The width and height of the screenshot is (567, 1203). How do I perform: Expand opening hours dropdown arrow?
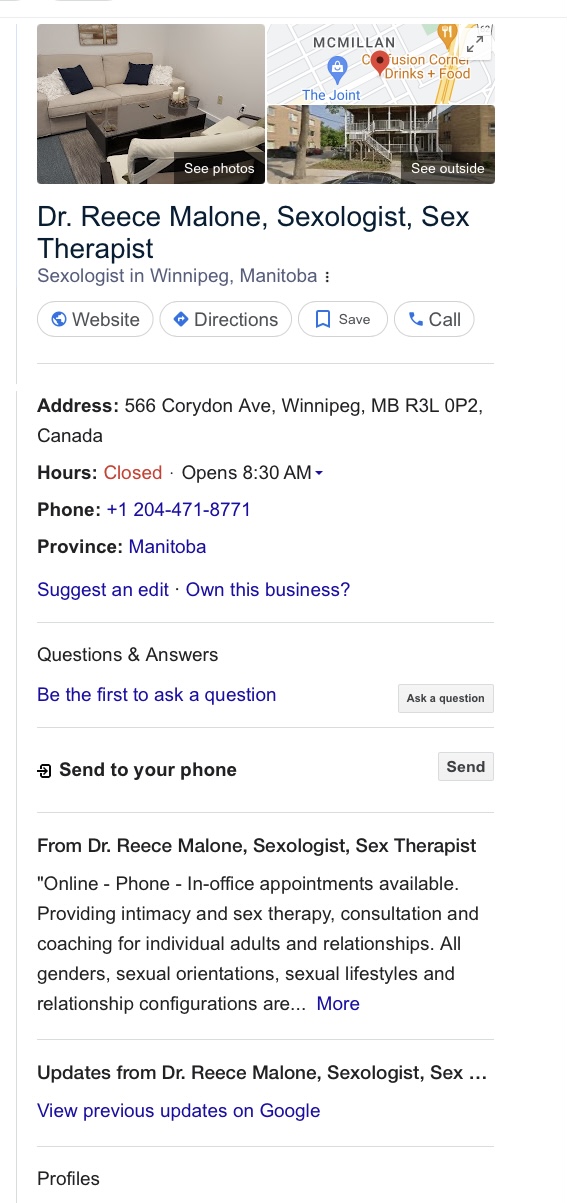pos(319,473)
